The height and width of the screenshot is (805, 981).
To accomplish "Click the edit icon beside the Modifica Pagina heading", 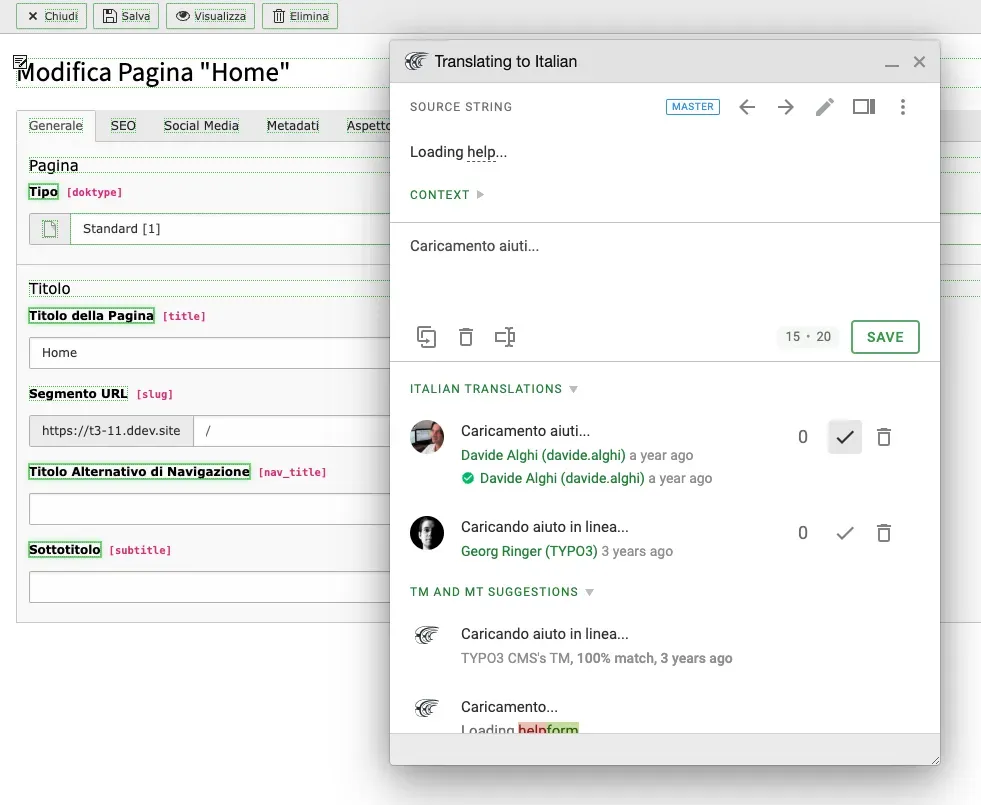I will point(20,63).
